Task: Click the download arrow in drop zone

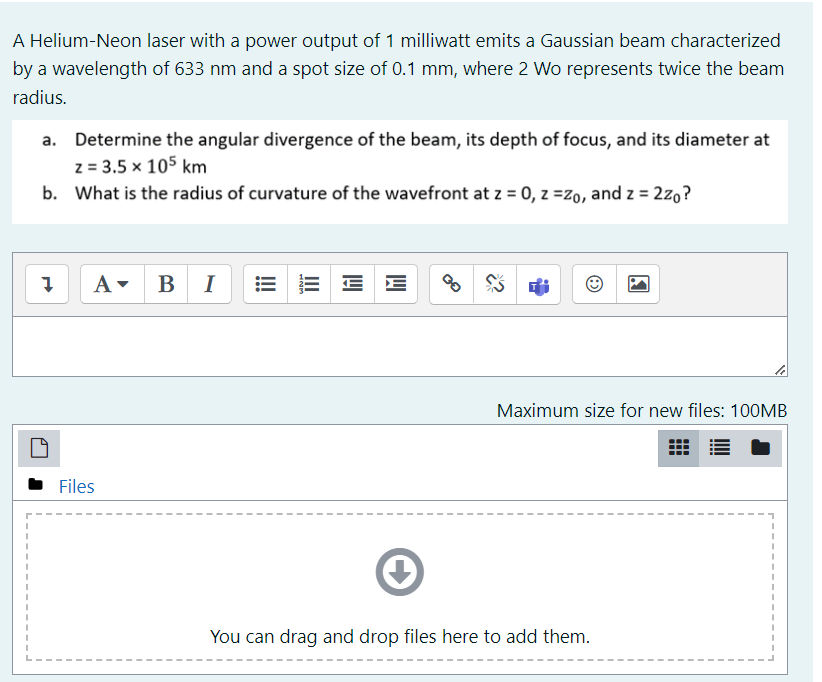Action: [399, 572]
